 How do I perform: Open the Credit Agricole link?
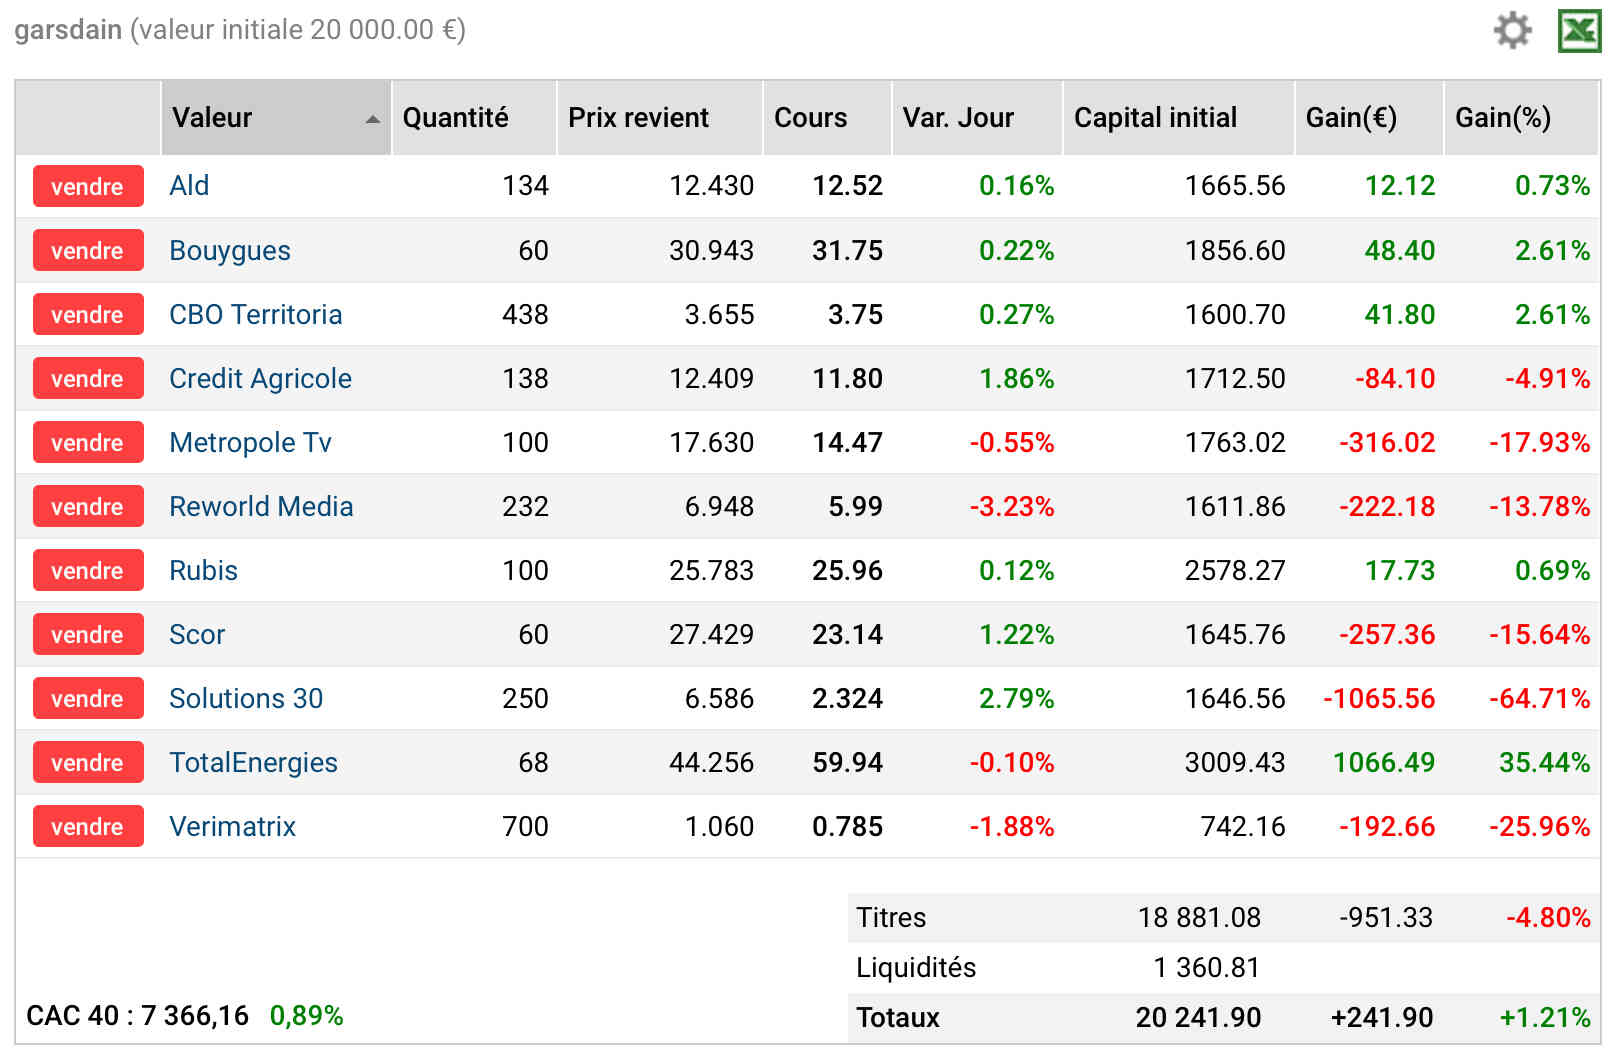point(260,378)
